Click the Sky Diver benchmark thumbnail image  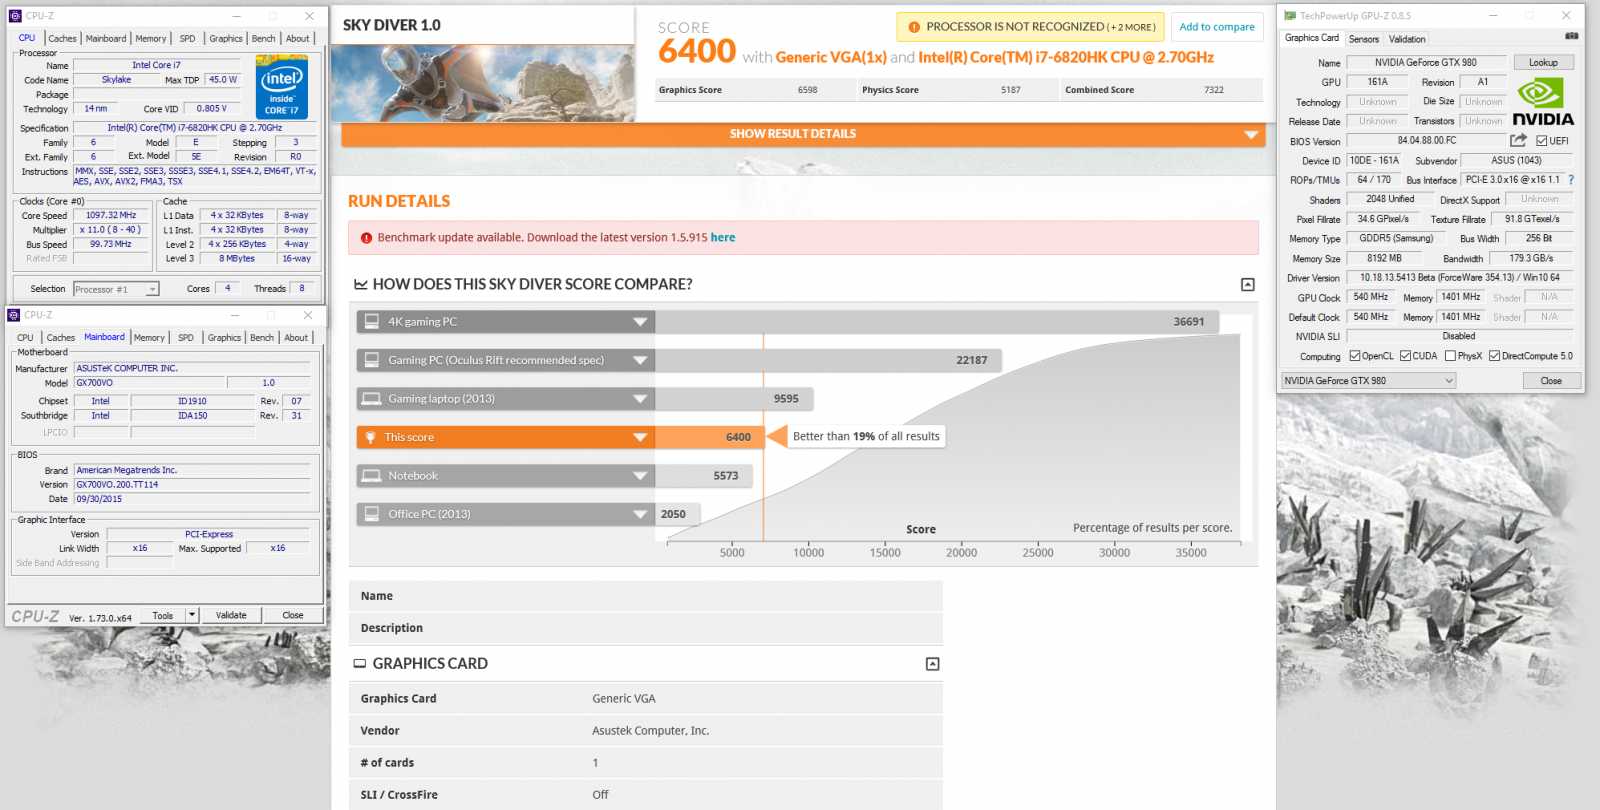pyautogui.click(x=482, y=83)
